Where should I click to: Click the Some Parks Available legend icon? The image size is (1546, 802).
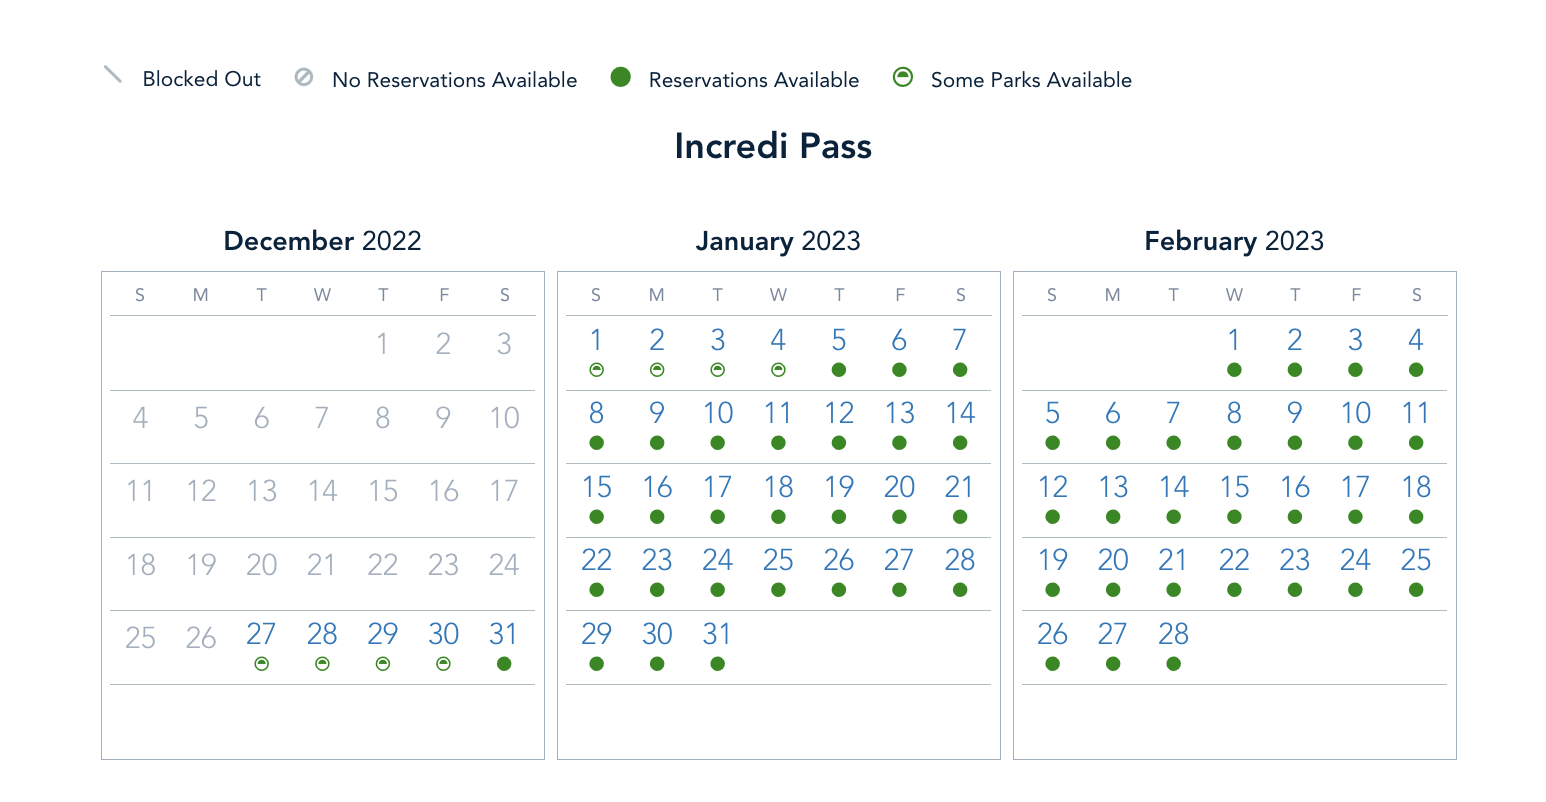(903, 77)
